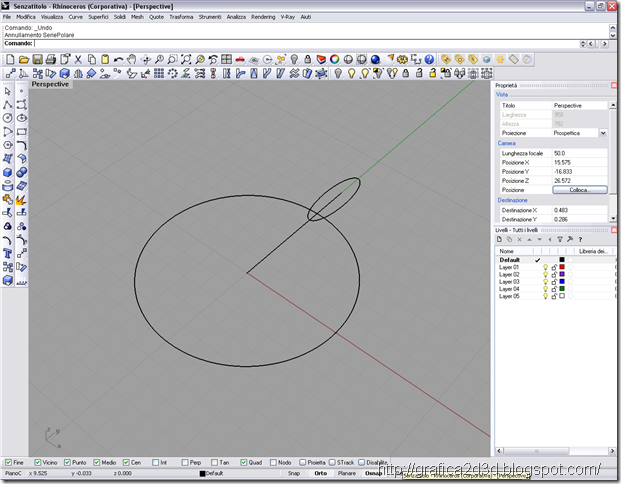Click the Undo arrow icon
Viewport: 621px width, 484px height.
tap(118, 59)
